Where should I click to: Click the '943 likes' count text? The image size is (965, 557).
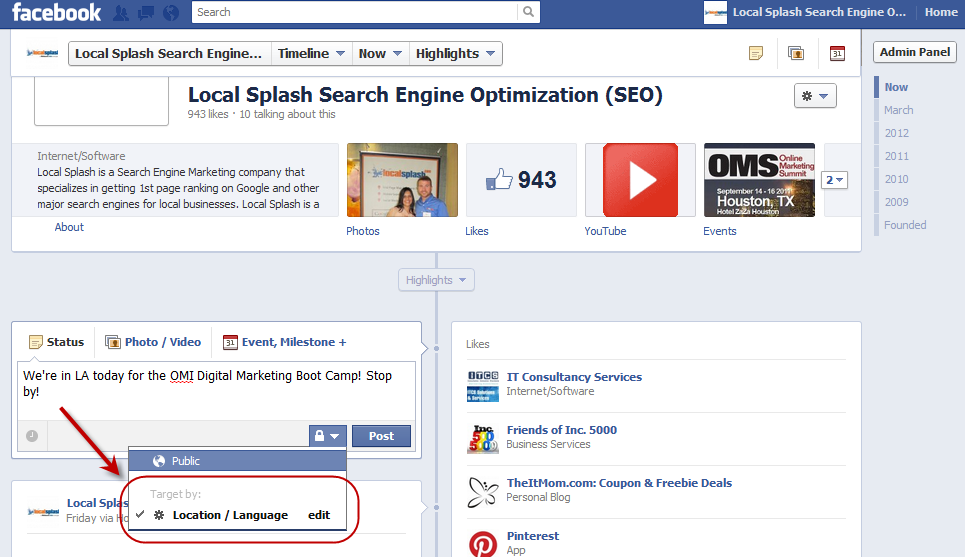(208, 114)
